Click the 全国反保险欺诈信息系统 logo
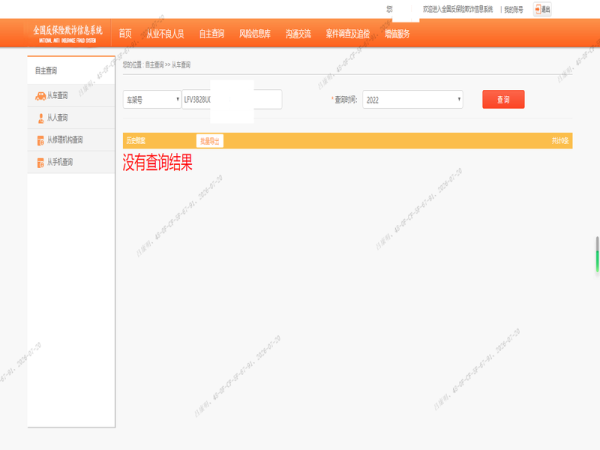 click(68, 33)
